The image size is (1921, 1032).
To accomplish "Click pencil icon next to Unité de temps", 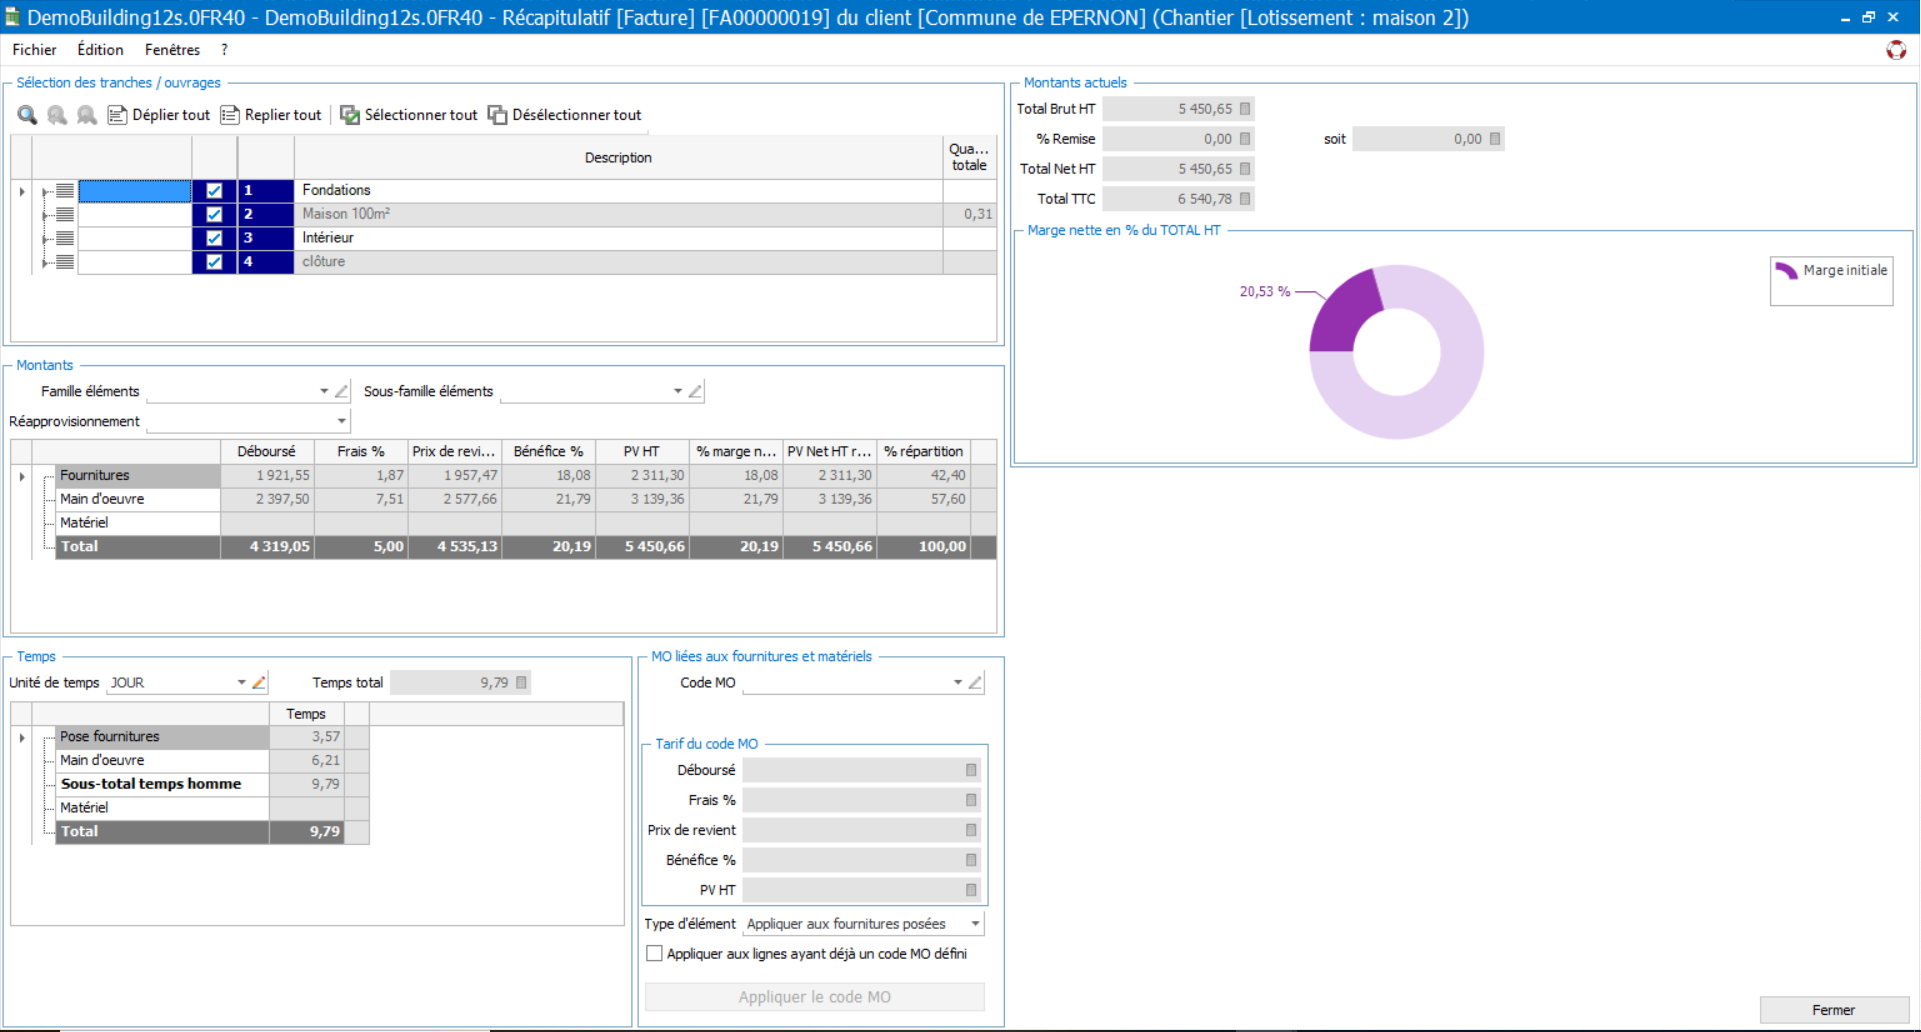I will click(259, 683).
